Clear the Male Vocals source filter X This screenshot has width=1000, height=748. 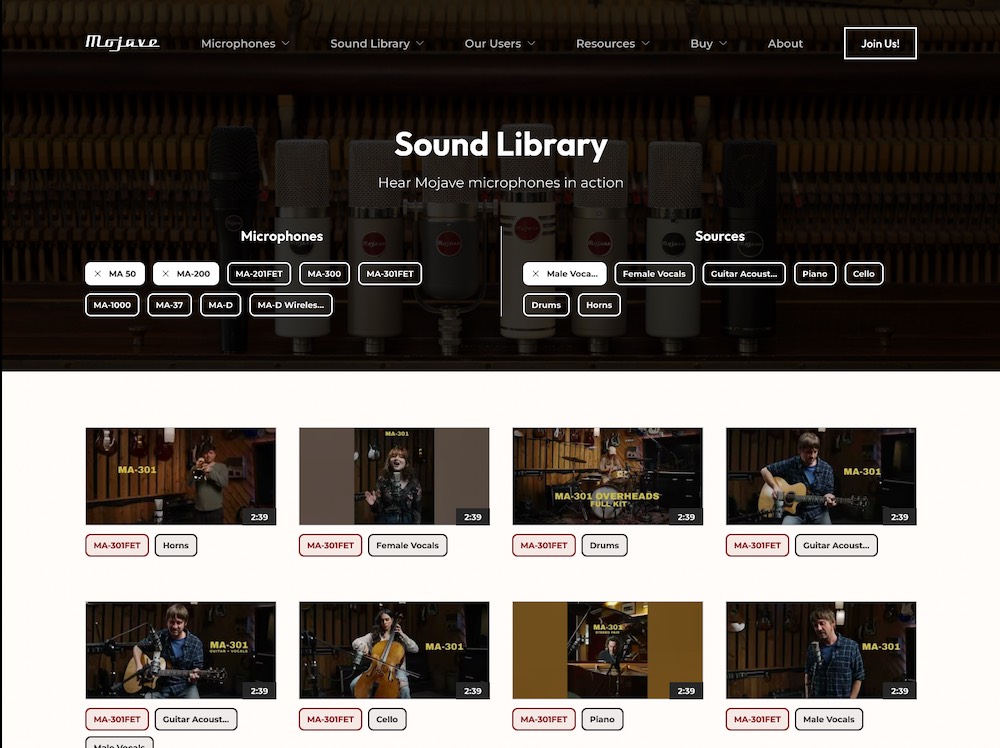pyautogui.click(x=536, y=274)
